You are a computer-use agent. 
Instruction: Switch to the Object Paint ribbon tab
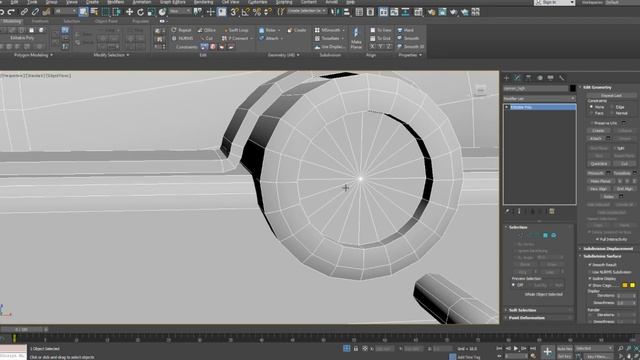pos(106,21)
